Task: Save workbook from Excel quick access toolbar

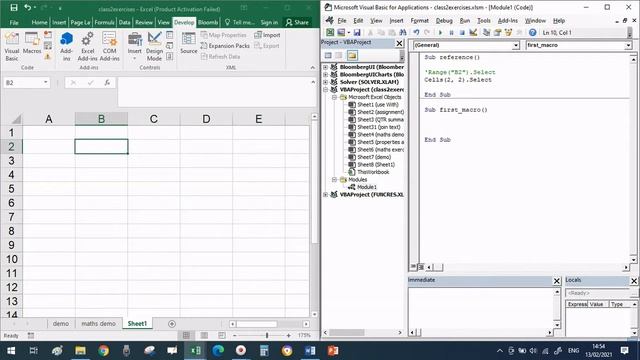Action: tap(14, 8)
